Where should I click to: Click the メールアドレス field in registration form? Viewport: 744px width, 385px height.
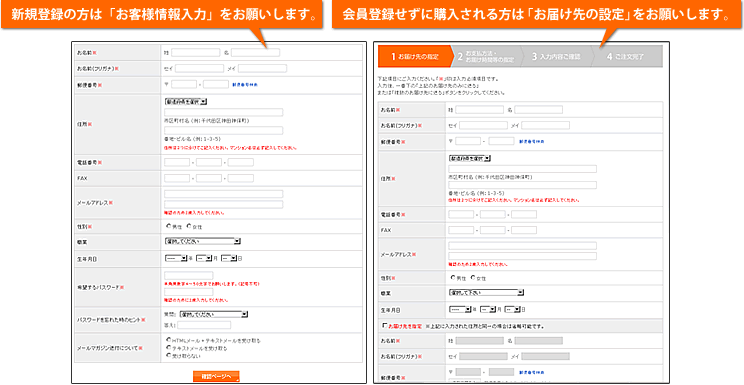(223, 194)
